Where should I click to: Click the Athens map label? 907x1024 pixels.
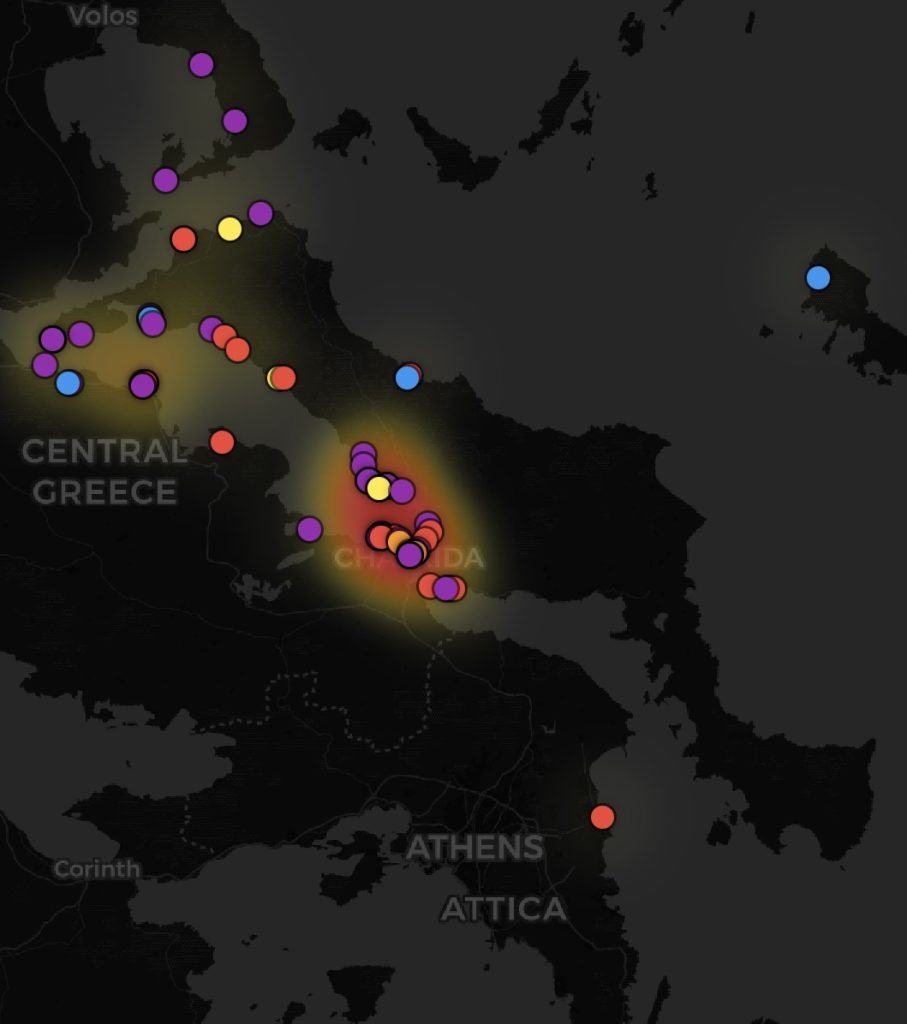[475, 848]
